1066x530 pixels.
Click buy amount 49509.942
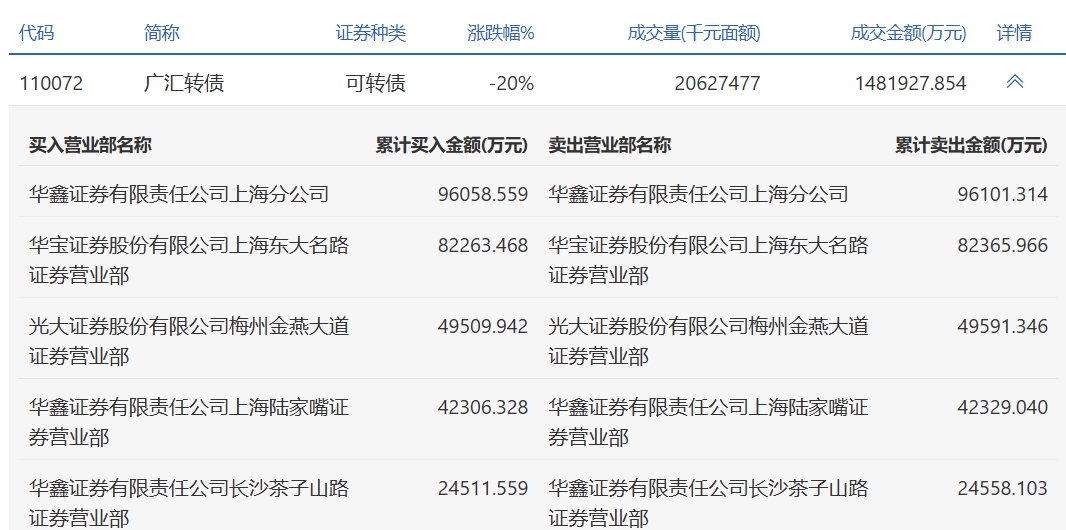point(482,326)
